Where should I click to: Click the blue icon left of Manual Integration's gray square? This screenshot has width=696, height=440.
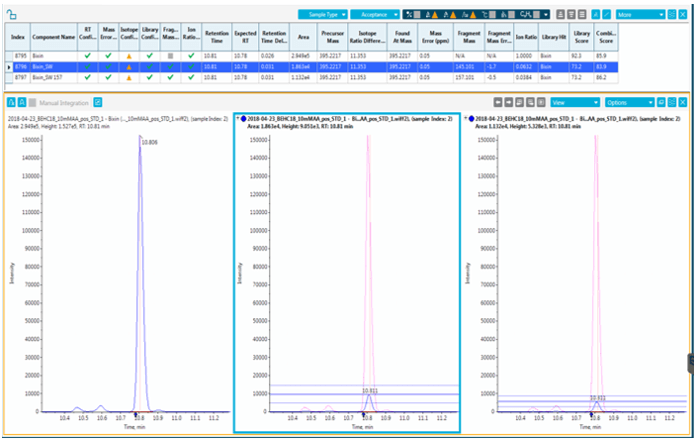point(22,103)
